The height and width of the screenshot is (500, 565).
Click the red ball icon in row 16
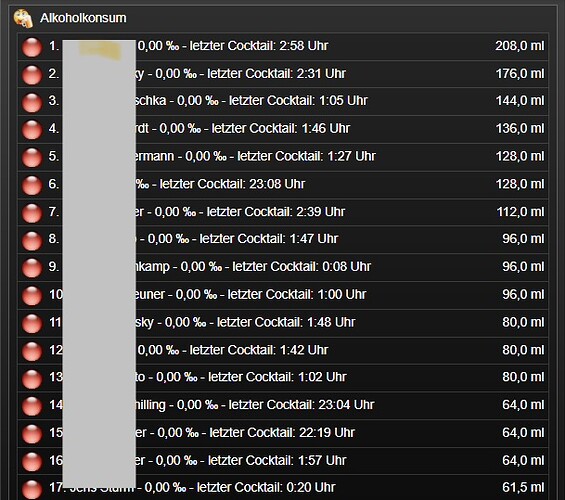32,461
